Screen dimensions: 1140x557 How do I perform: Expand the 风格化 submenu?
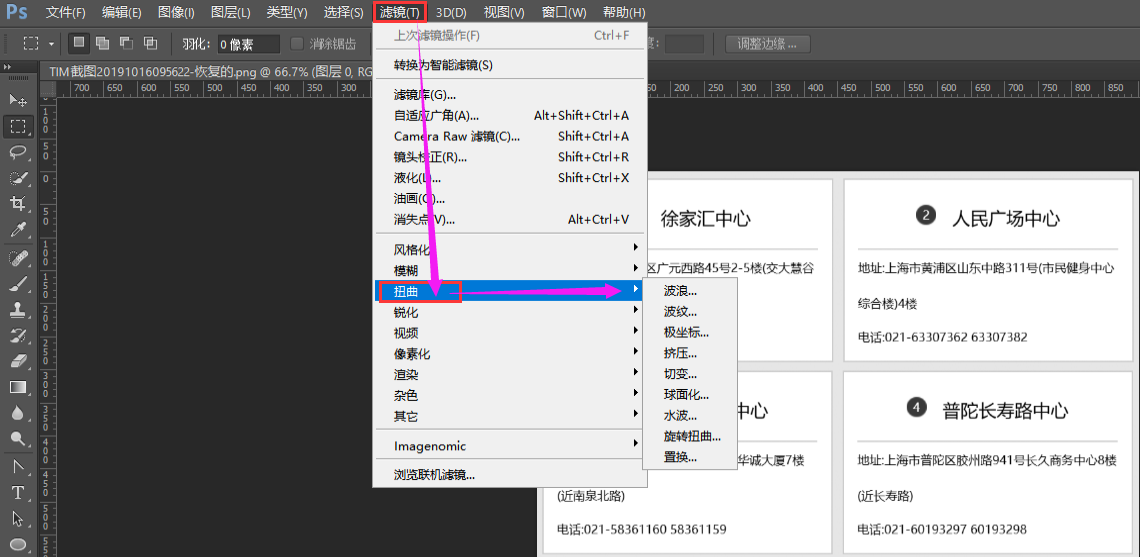(x=510, y=250)
